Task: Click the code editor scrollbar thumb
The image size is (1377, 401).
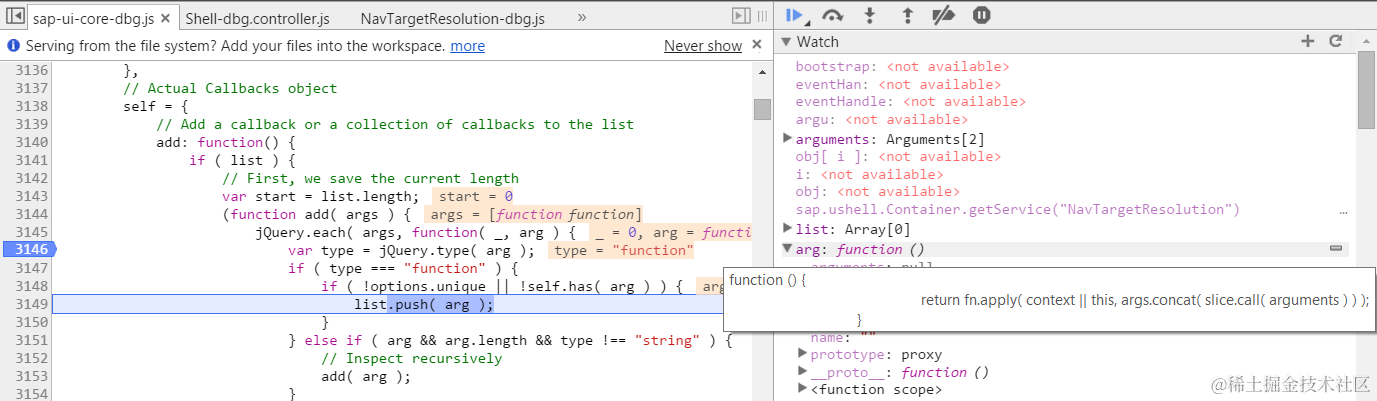Action: pos(762,109)
